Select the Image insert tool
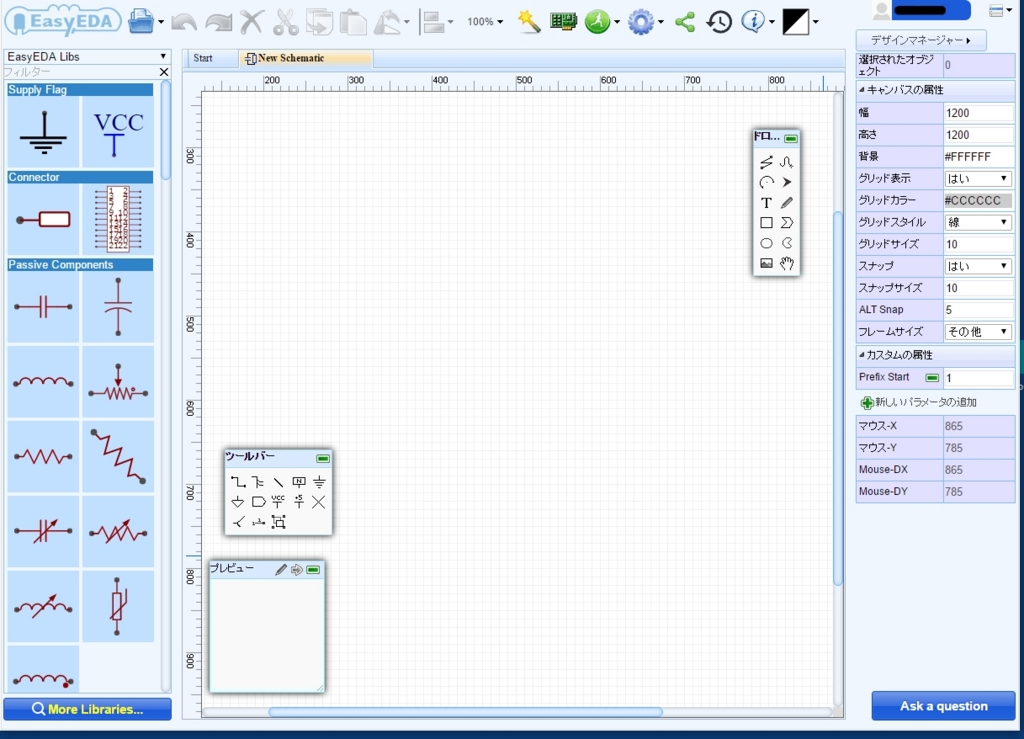The image size is (1024, 739). [x=766, y=263]
